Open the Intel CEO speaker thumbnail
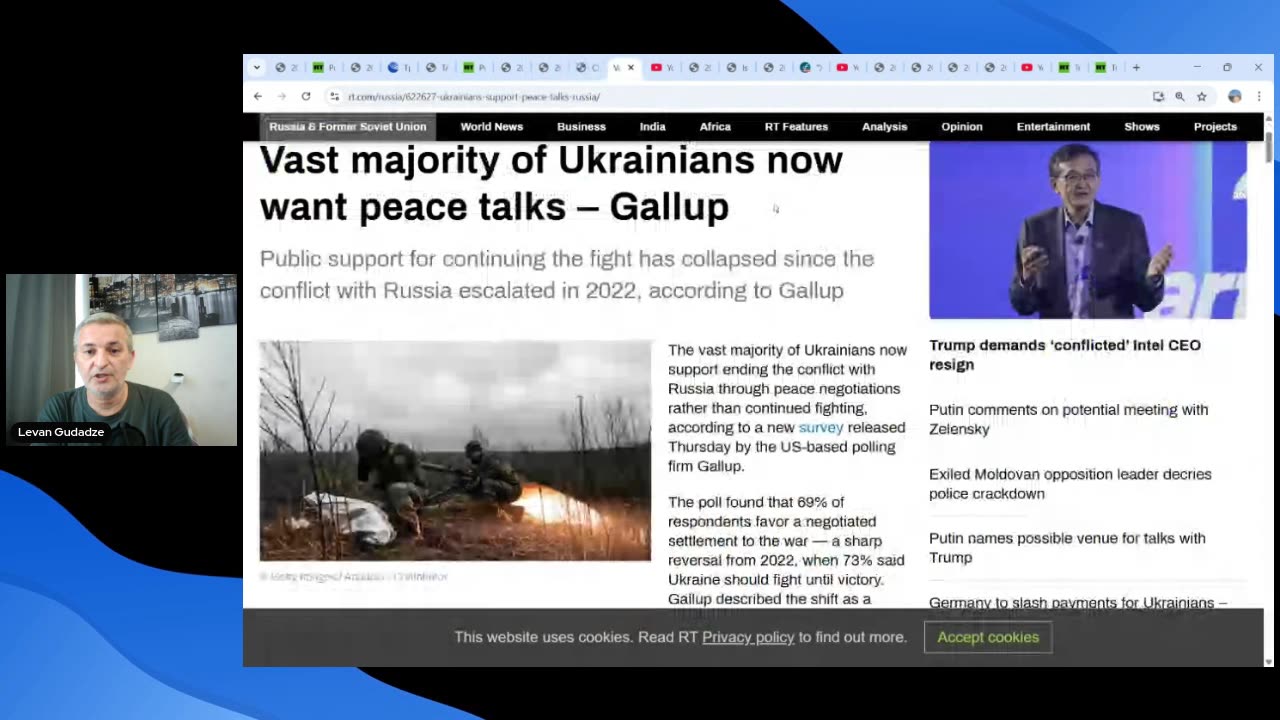This screenshot has width=1280, height=720. coord(1088,230)
